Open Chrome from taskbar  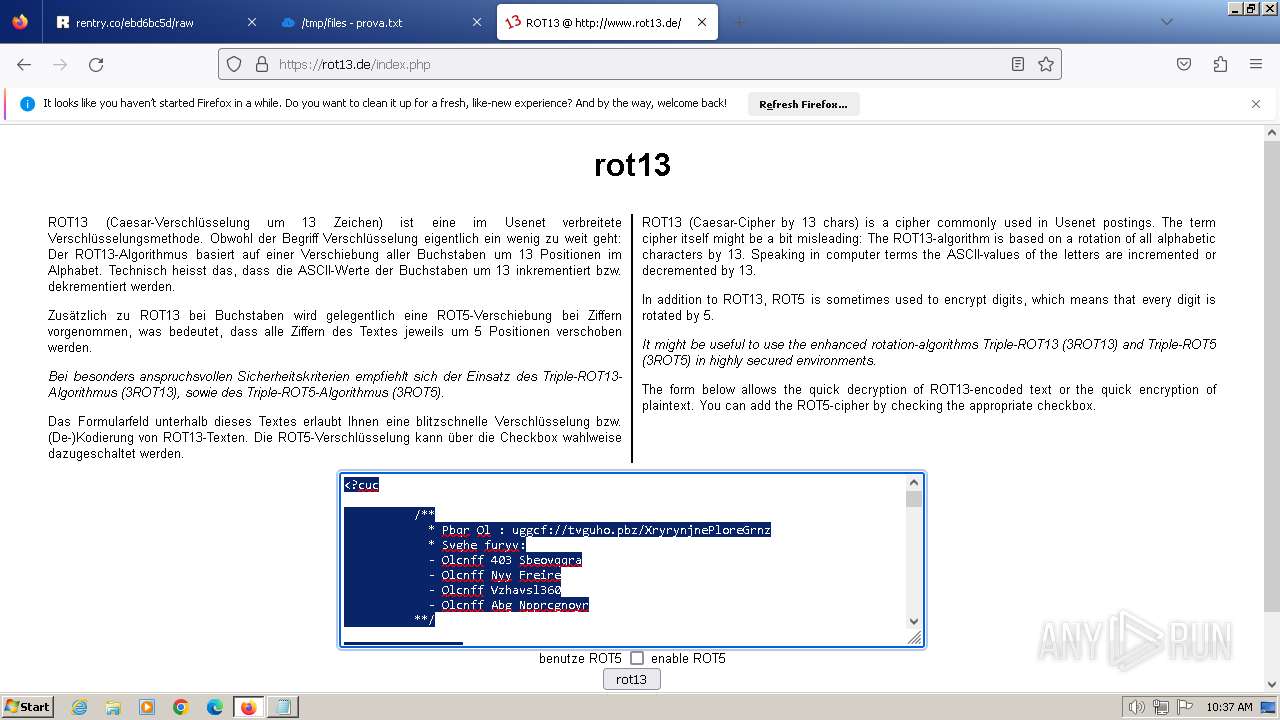click(181, 707)
